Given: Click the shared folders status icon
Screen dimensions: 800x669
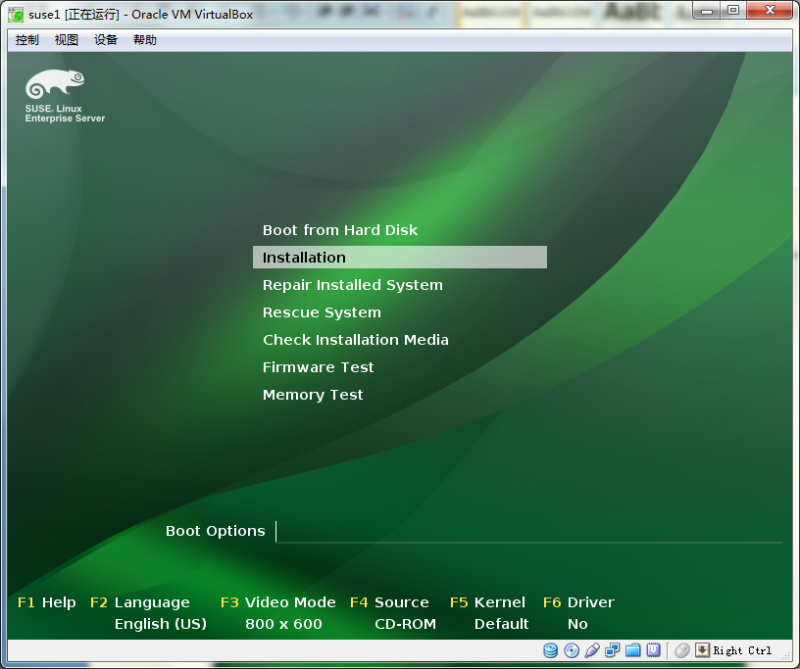Looking at the screenshot, I should tap(633, 650).
